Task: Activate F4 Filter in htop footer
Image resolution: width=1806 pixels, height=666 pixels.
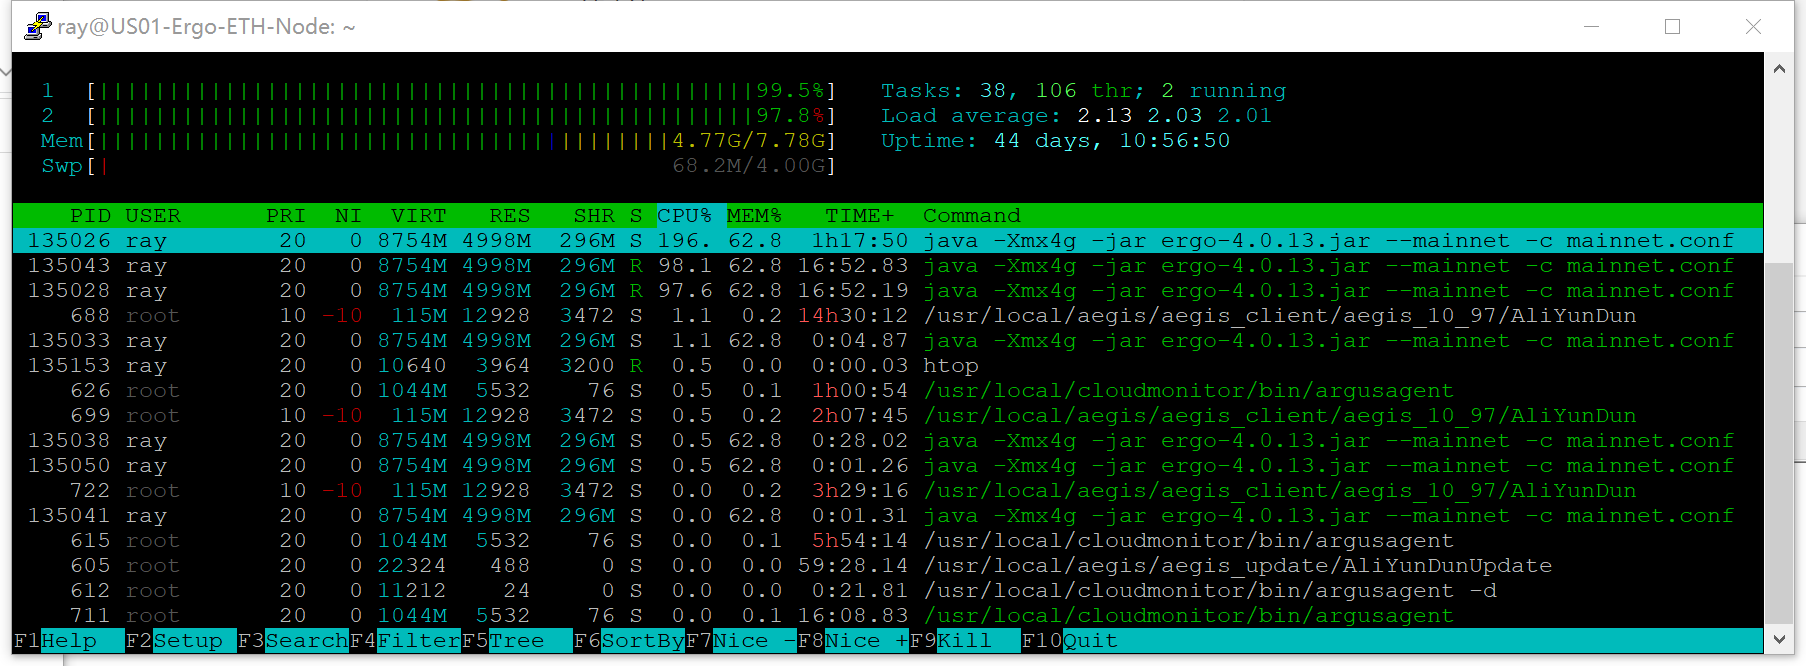Action: pos(405,641)
